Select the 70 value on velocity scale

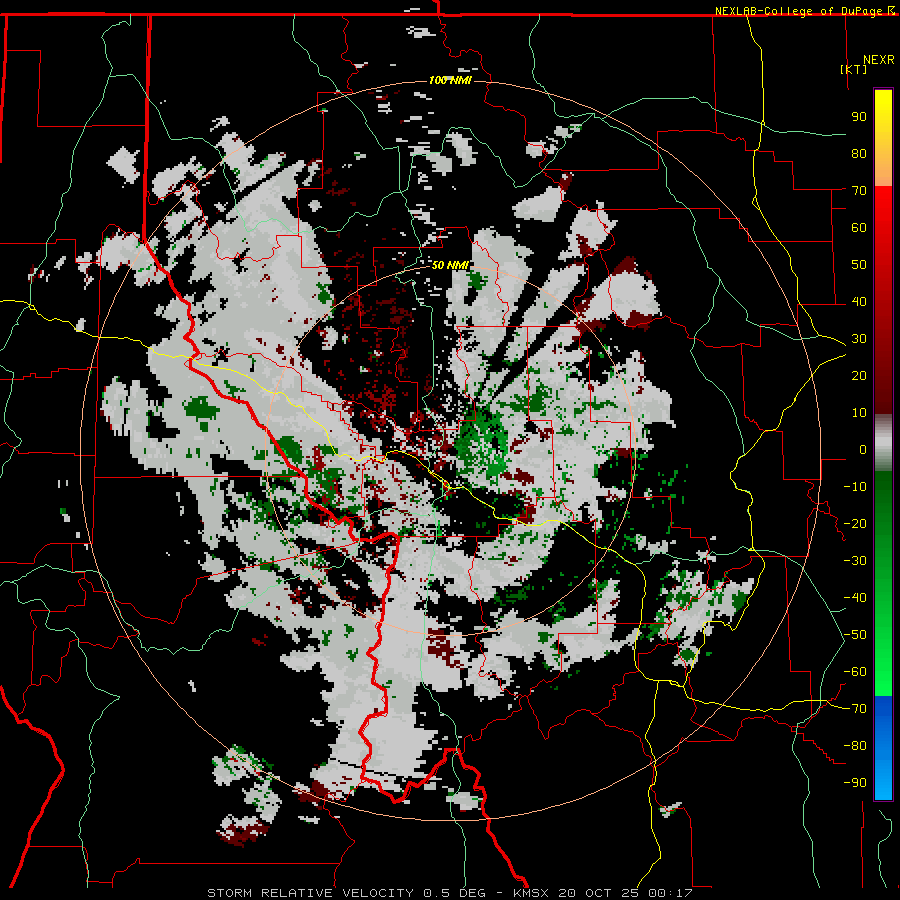tap(859, 191)
